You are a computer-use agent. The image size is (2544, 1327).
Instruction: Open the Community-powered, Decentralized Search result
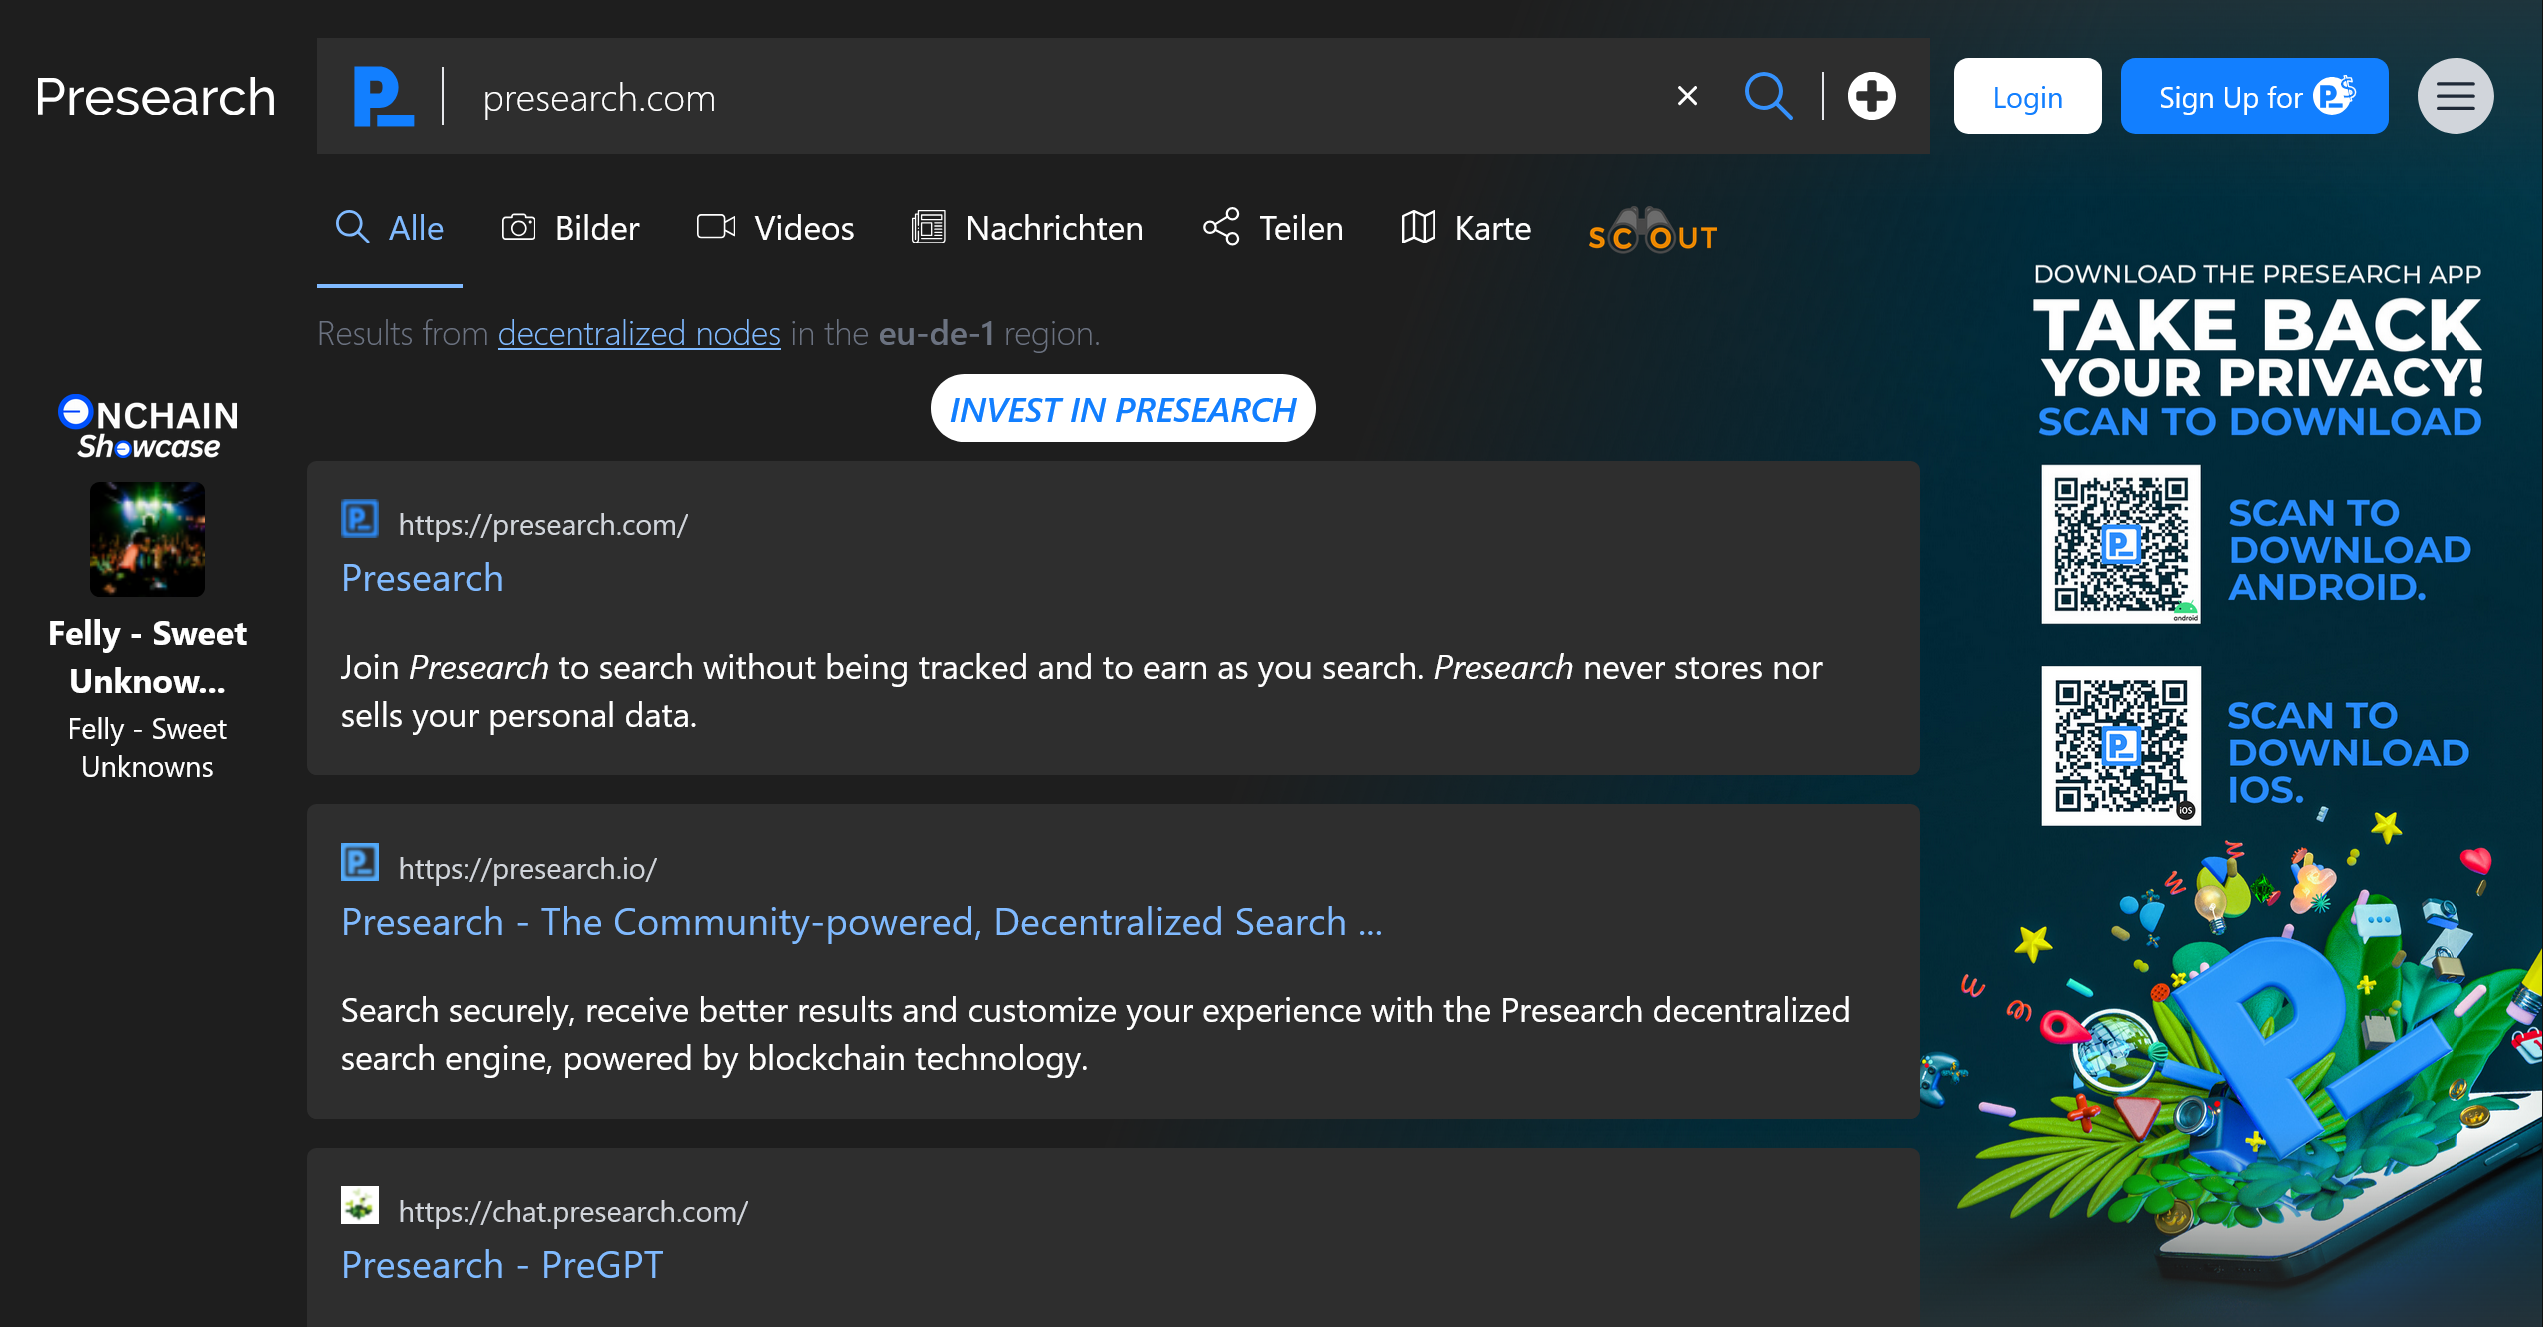pos(861,922)
